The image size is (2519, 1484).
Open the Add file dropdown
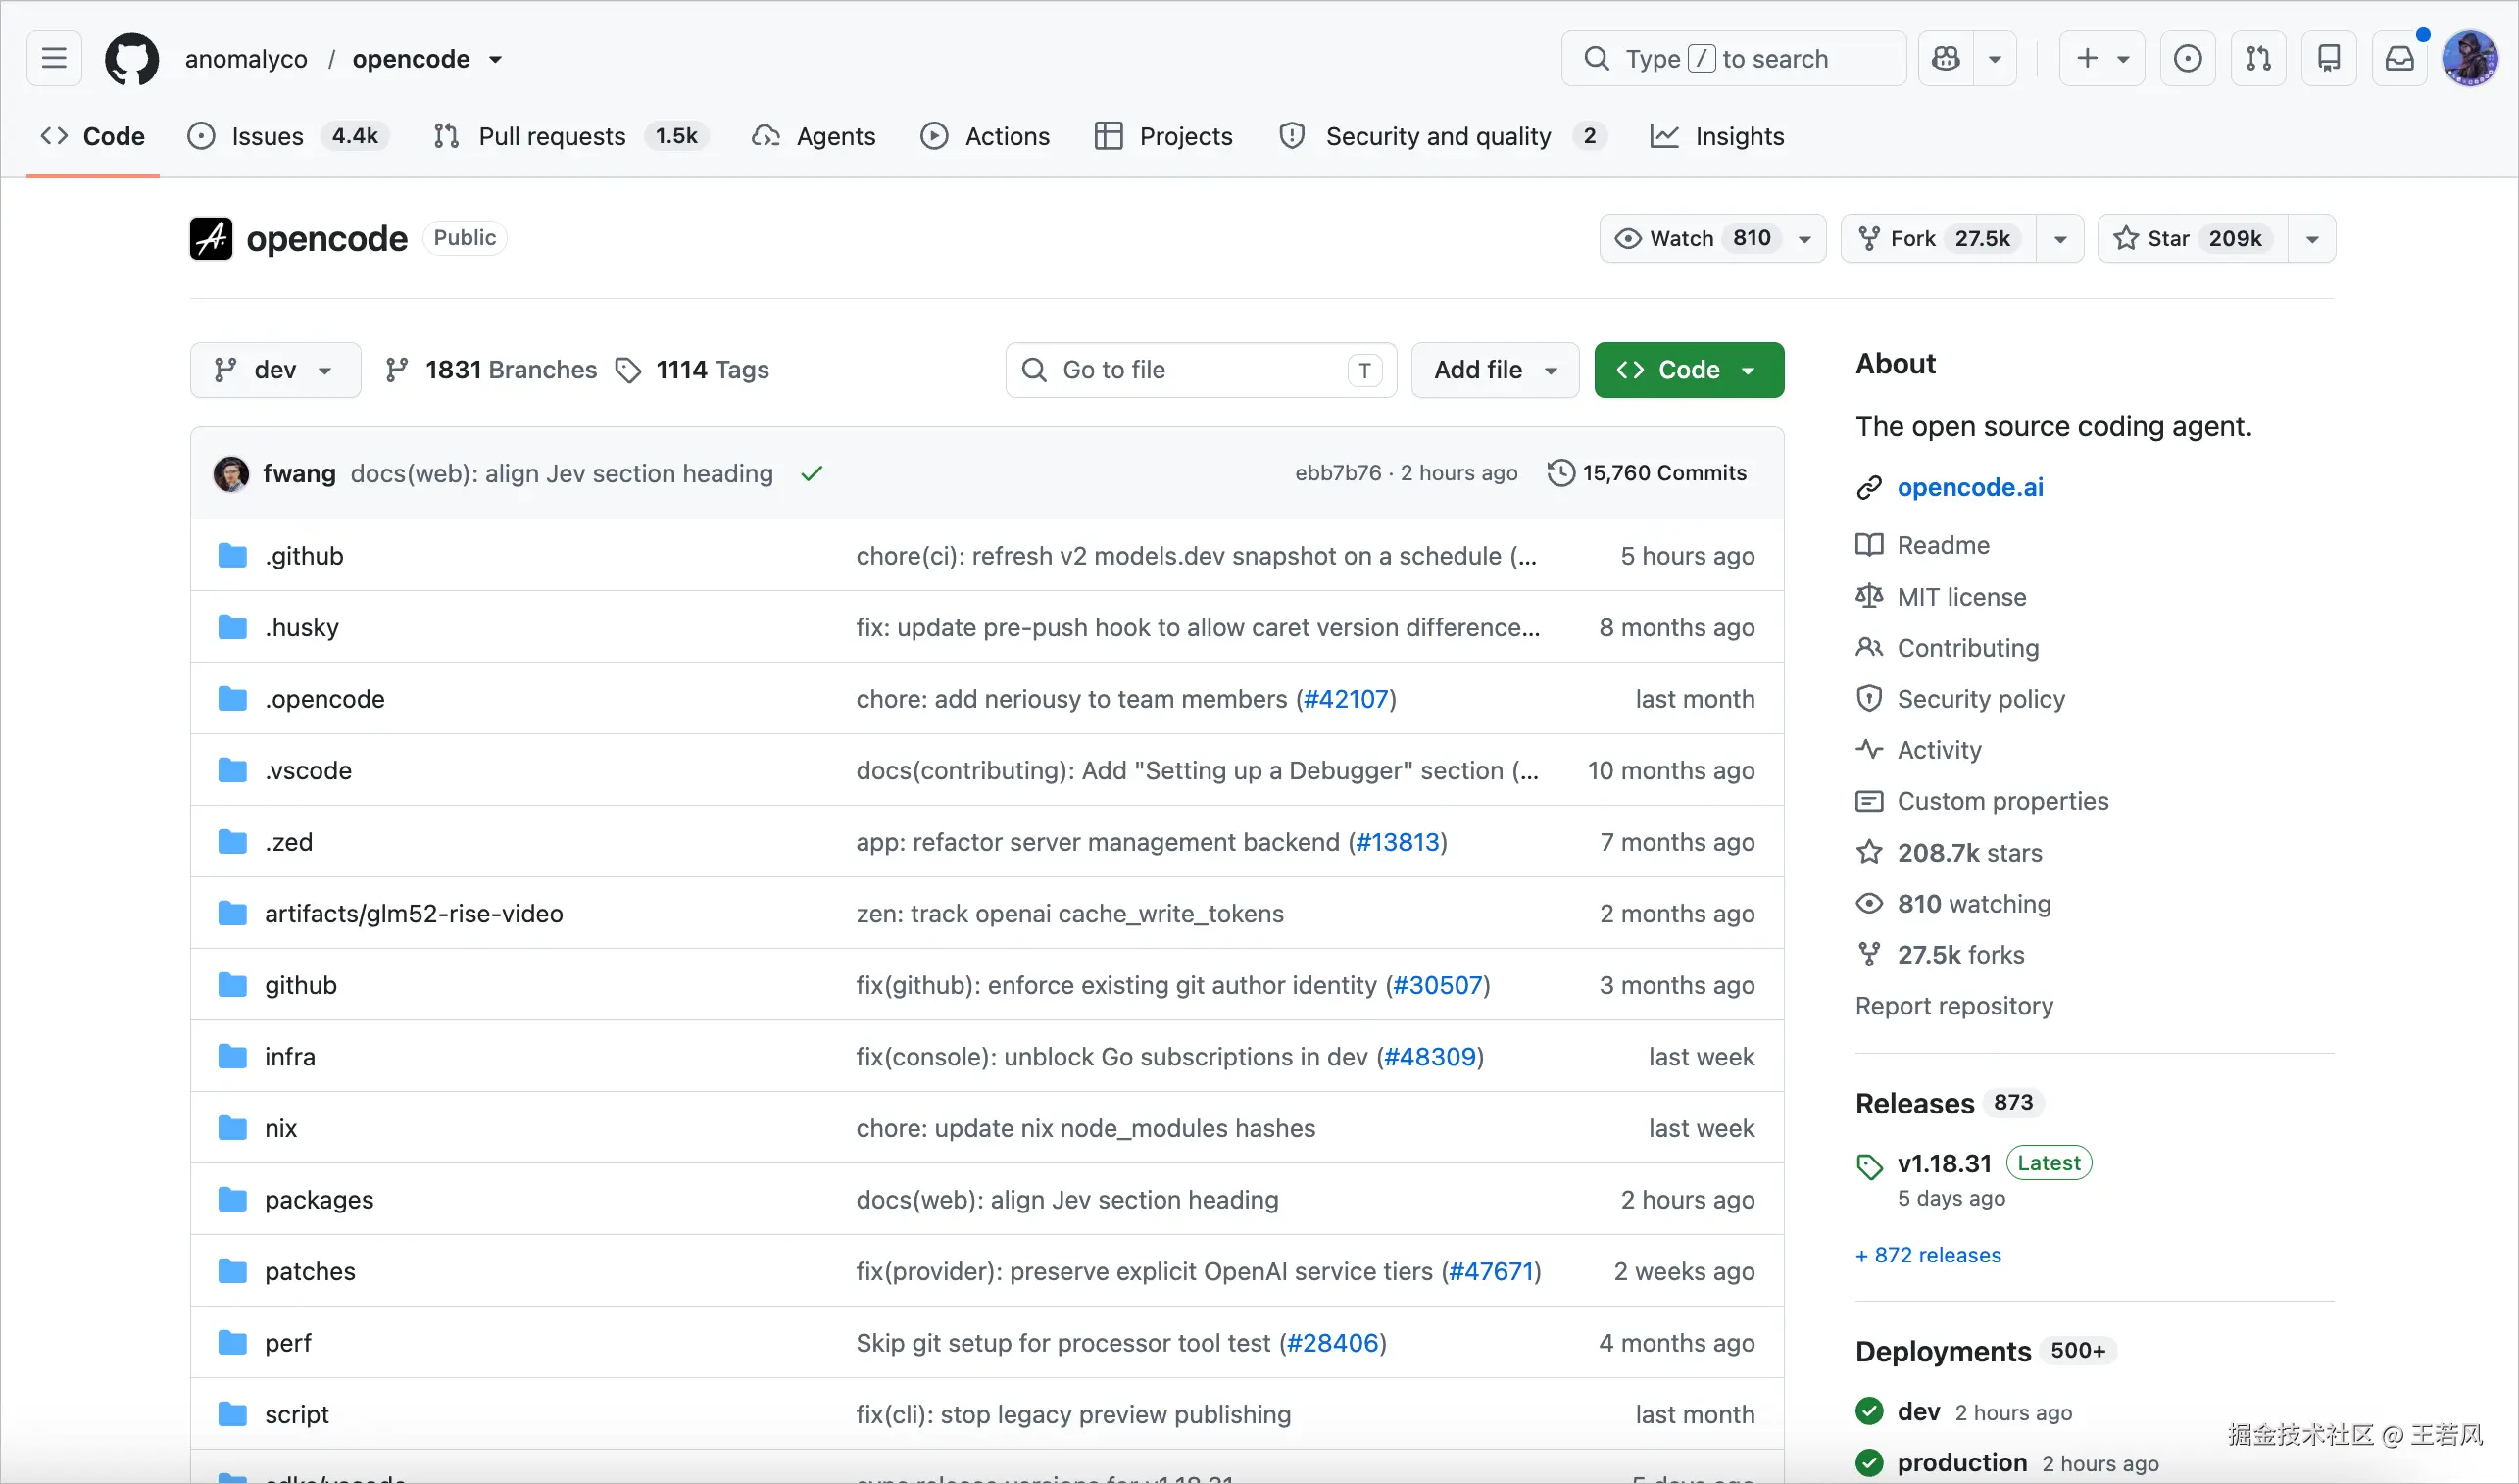pos(1494,370)
